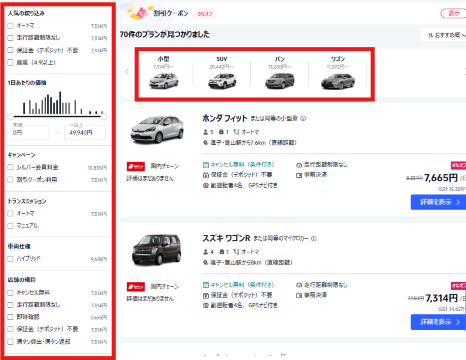
Task: Click luggage icon on ホンダ フィット
Action: click(221, 132)
